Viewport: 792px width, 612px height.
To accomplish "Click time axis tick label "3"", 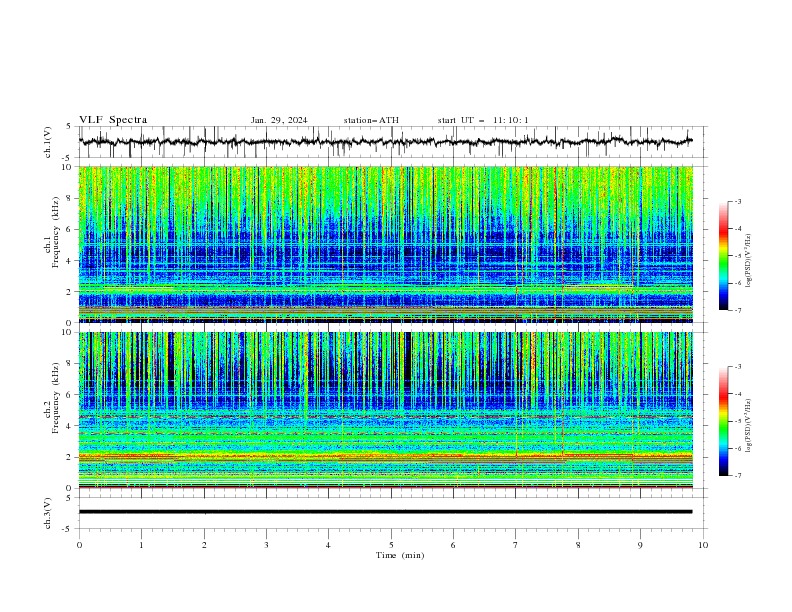I will coord(266,545).
